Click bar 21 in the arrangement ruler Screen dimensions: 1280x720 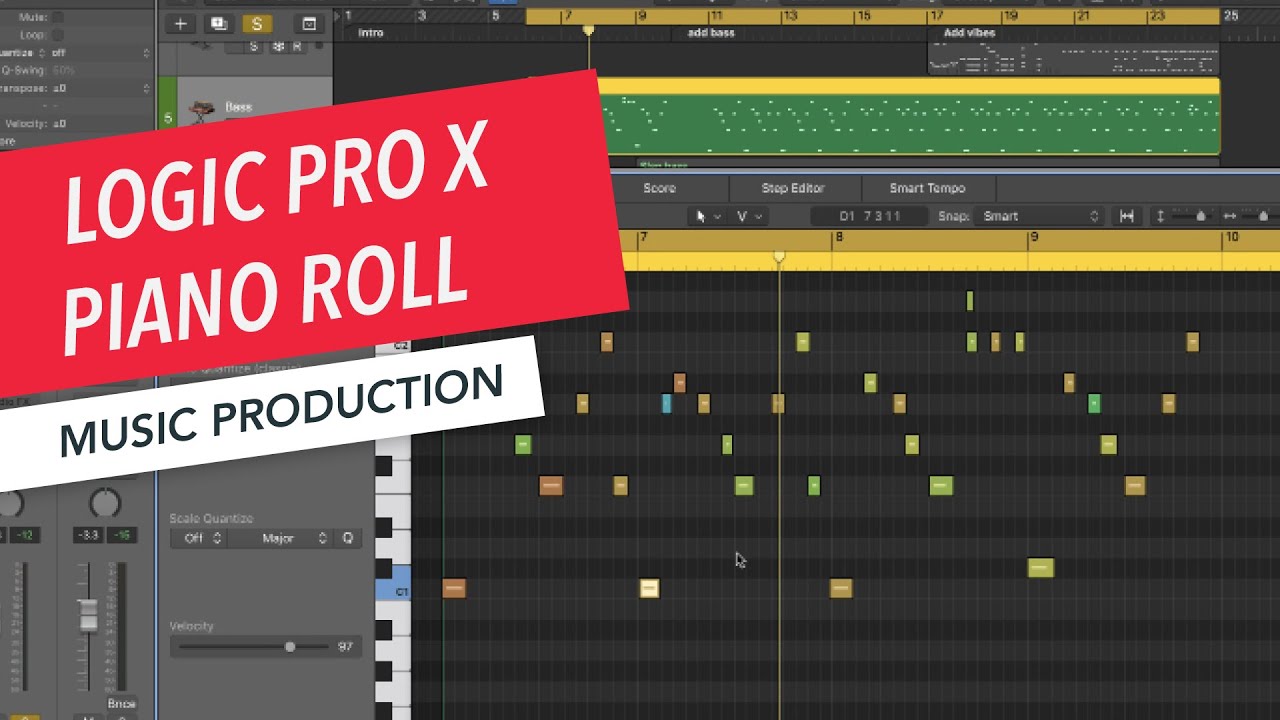1084,16
